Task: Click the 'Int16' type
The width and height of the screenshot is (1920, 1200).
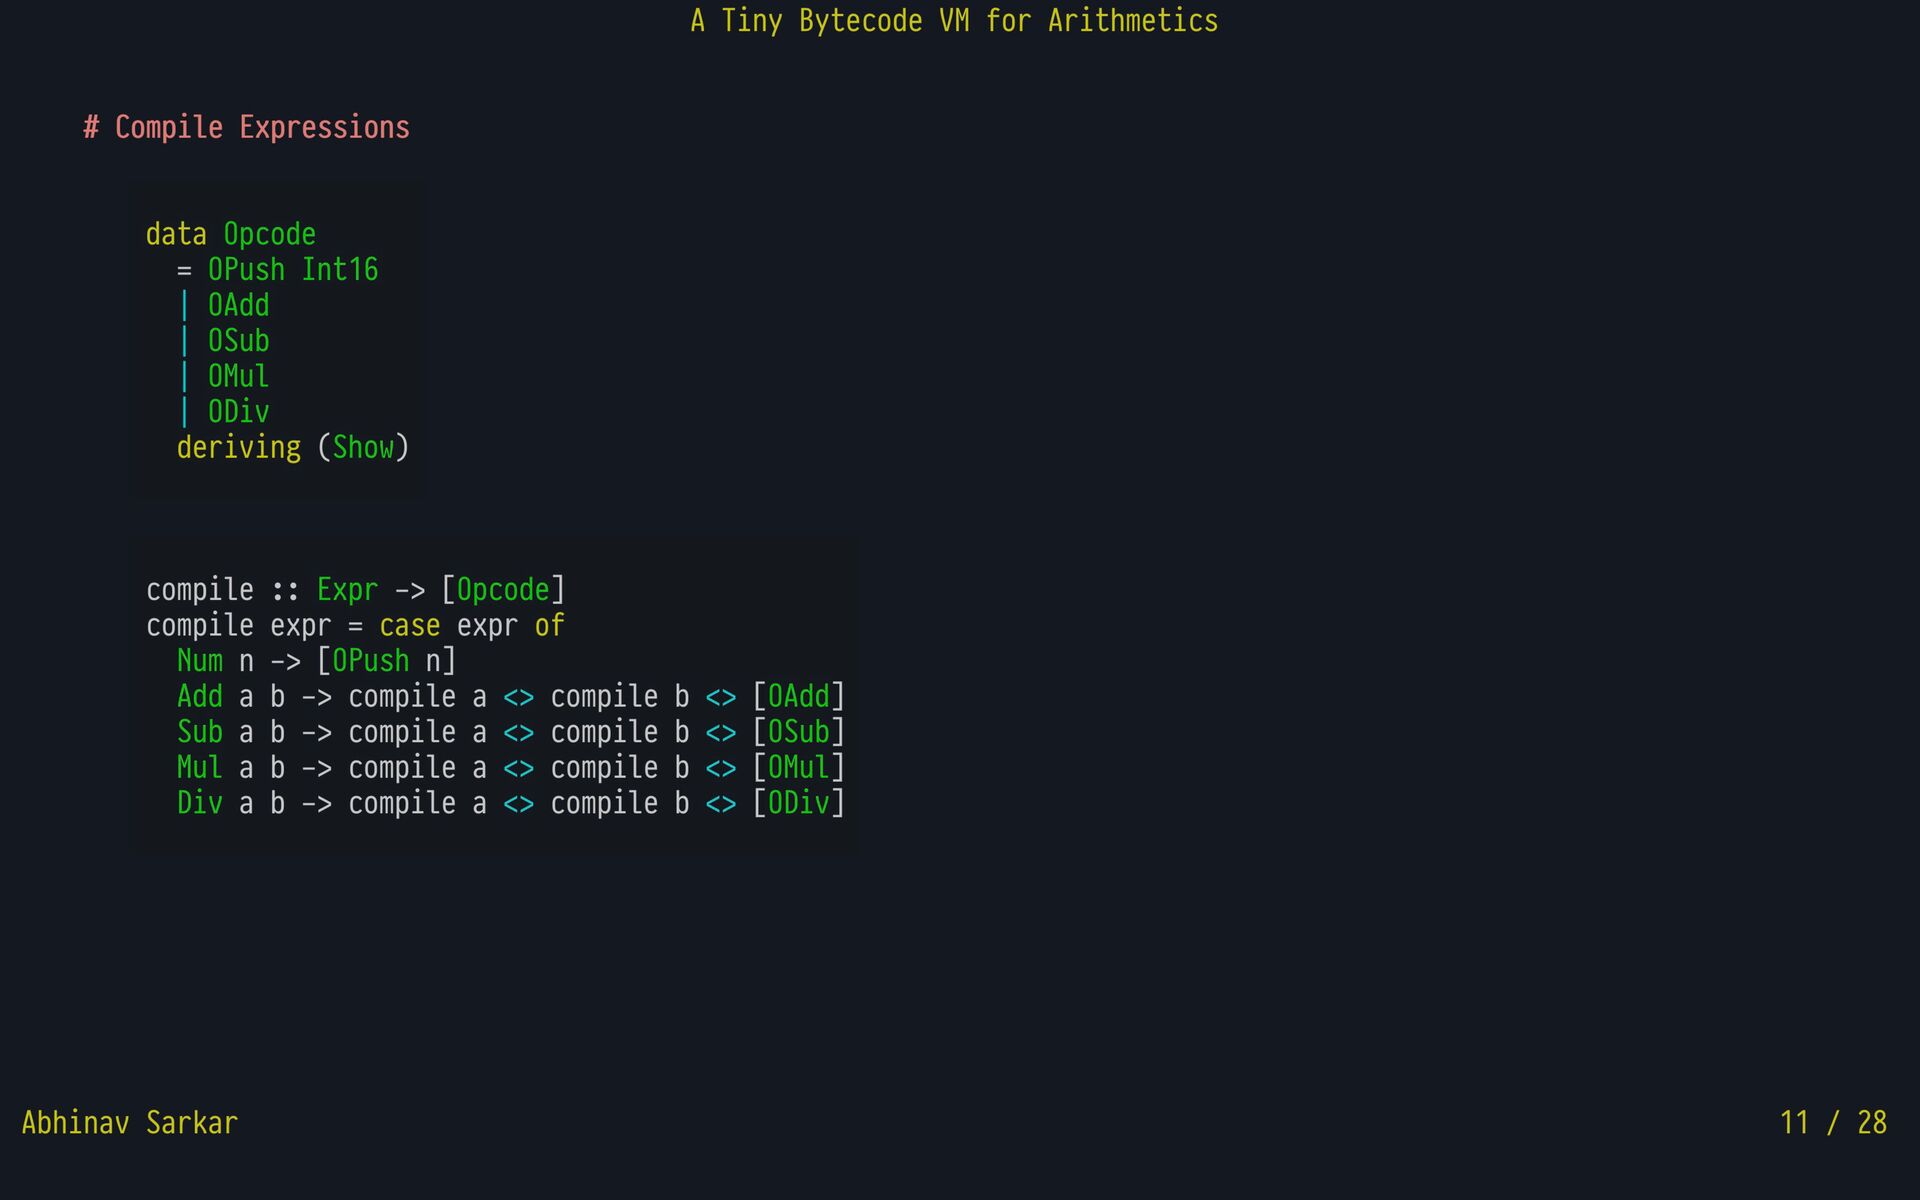Action: coord(340,270)
